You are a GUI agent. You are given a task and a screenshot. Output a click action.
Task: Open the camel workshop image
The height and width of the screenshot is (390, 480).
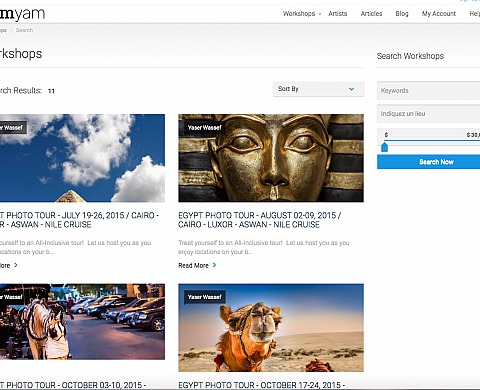(x=271, y=328)
